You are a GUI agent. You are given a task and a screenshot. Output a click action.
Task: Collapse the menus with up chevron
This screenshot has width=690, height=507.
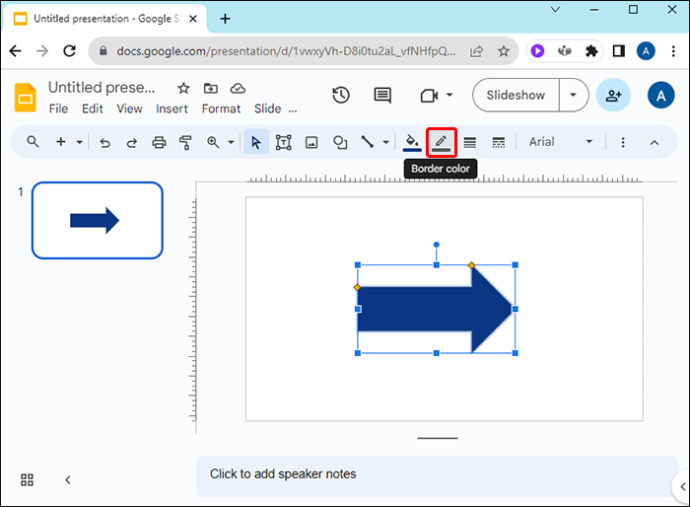coord(654,142)
